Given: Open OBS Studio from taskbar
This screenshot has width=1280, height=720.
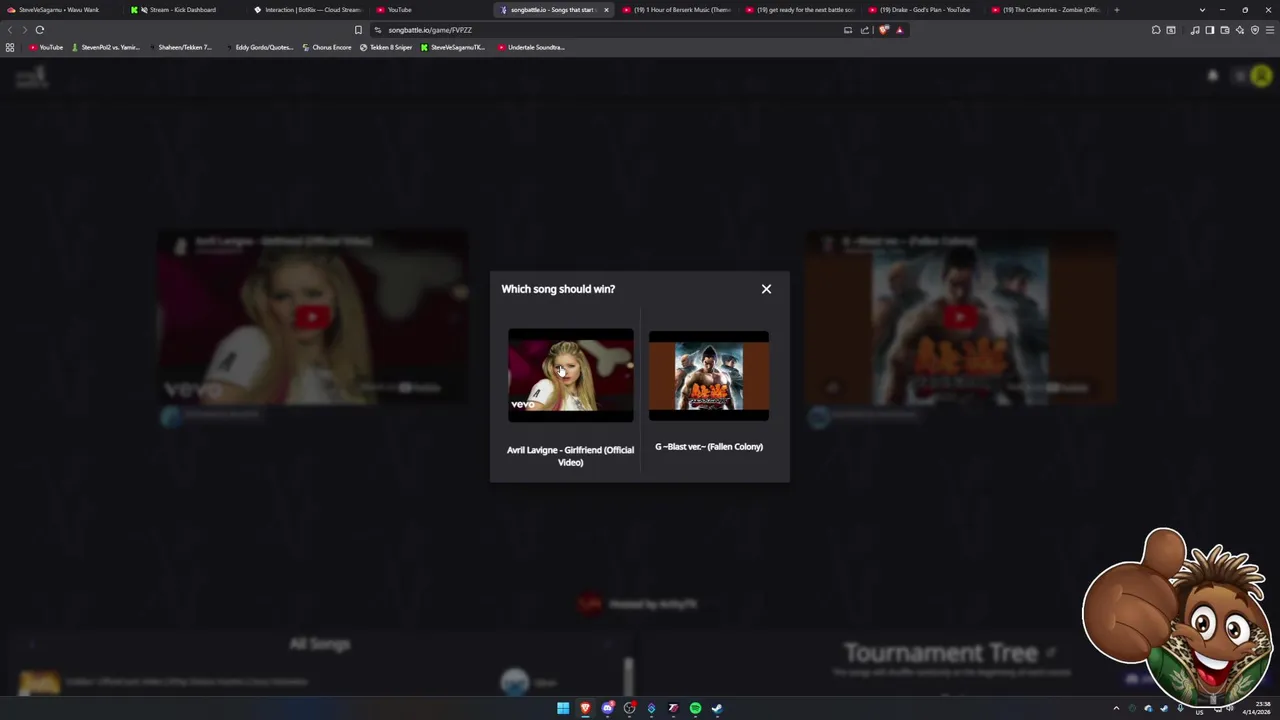Looking at the screenshot, I should click(629, 708).
